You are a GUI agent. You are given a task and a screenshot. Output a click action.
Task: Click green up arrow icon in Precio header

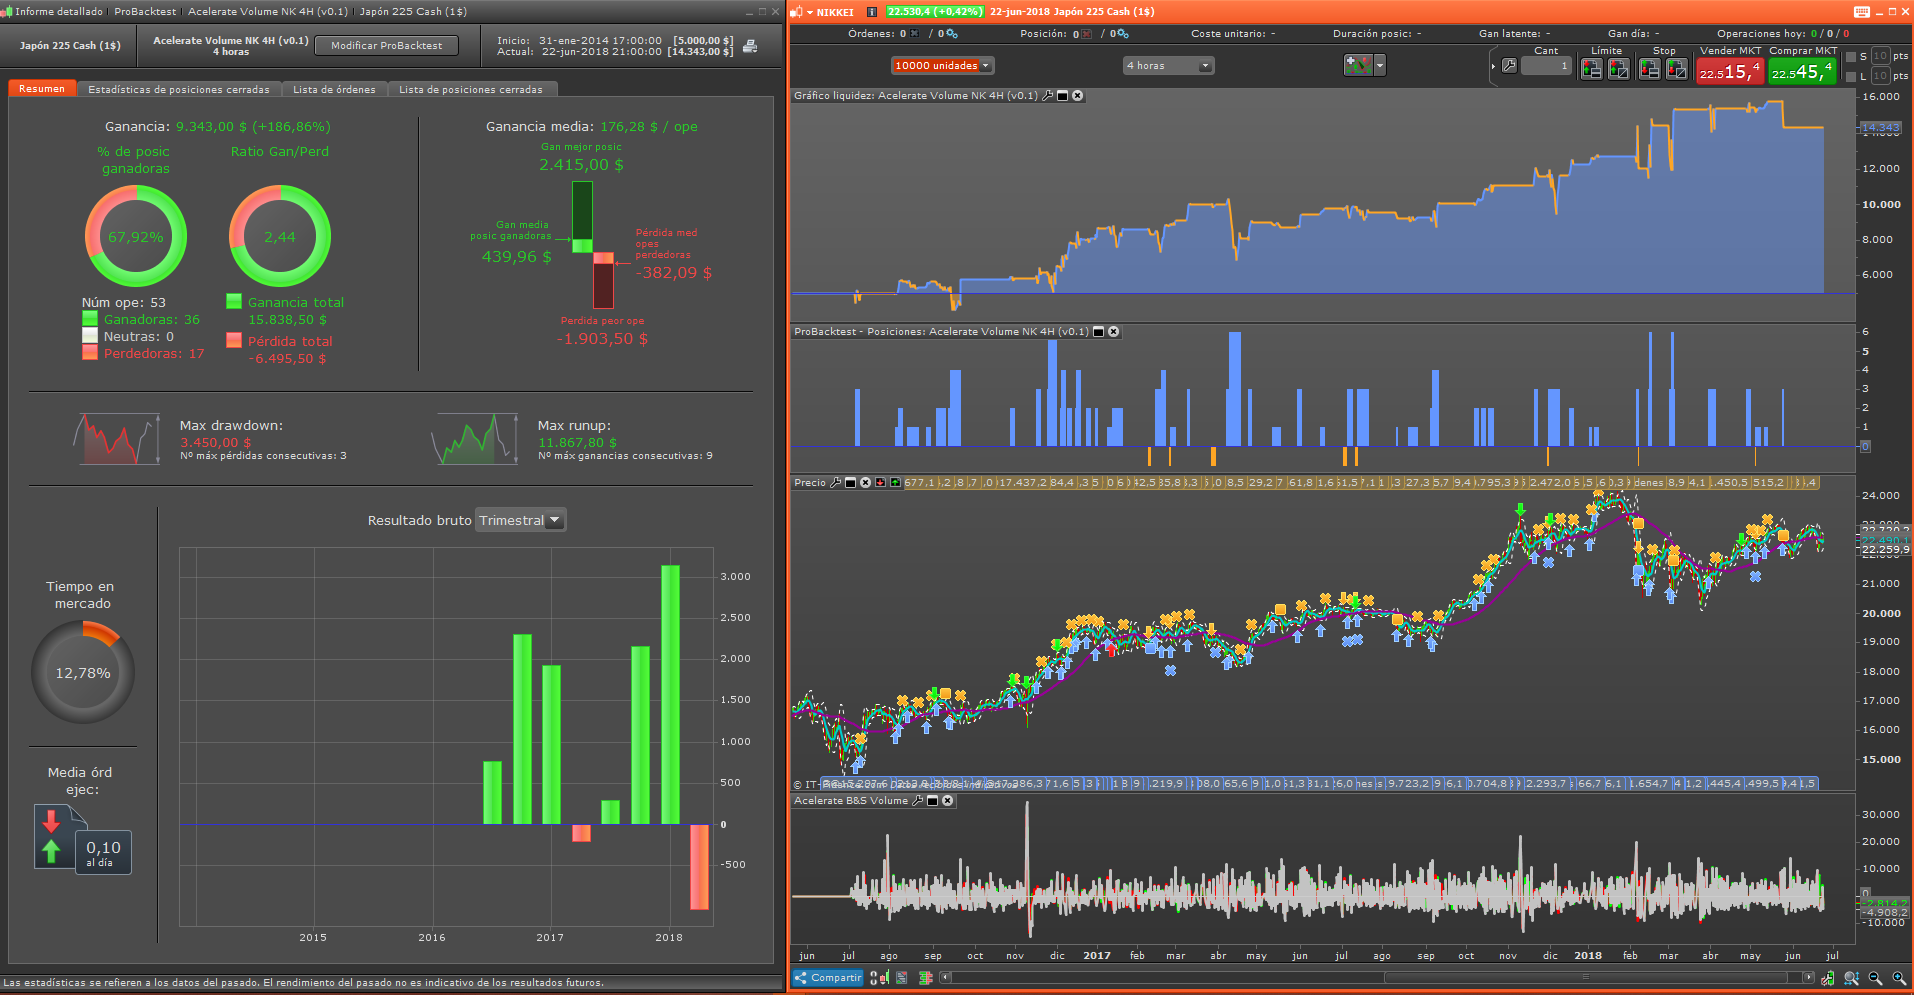[x=895, y=483]
